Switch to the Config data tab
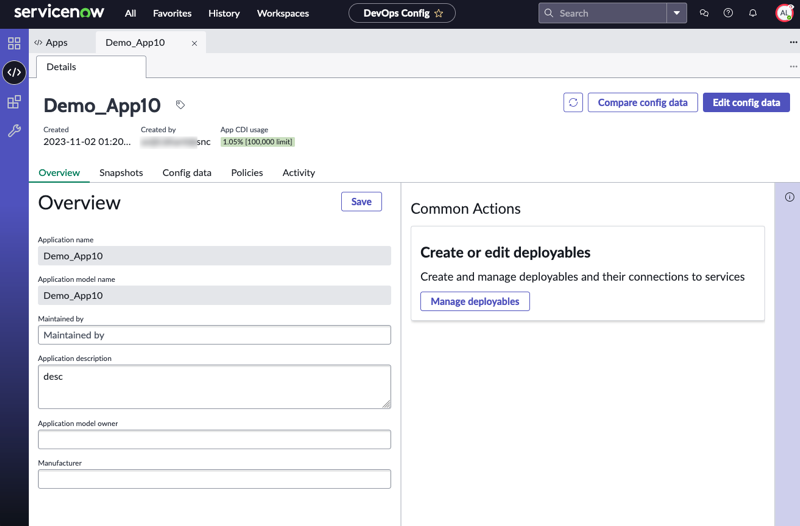Screen dimensions: 800x526 coord(187,173)
